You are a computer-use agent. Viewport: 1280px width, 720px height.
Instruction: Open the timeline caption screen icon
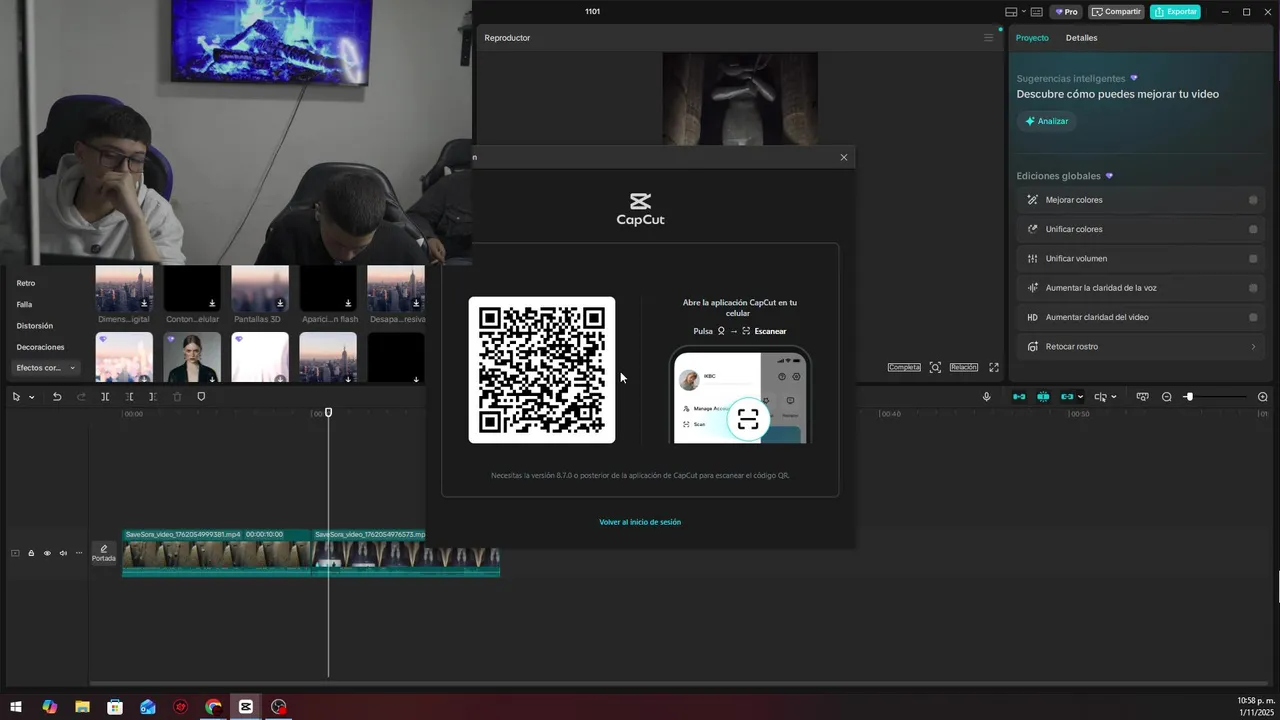pos(1142,397)
